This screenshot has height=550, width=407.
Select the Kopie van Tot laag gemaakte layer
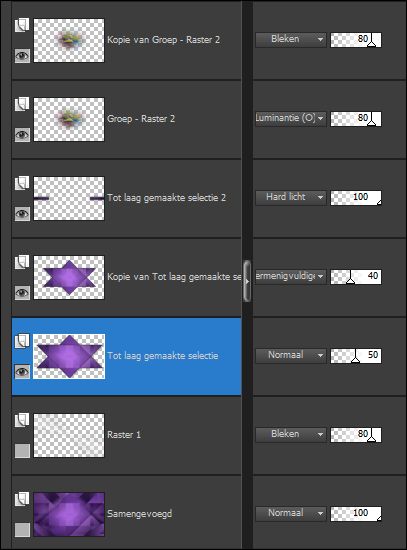(x=174, y=277)
